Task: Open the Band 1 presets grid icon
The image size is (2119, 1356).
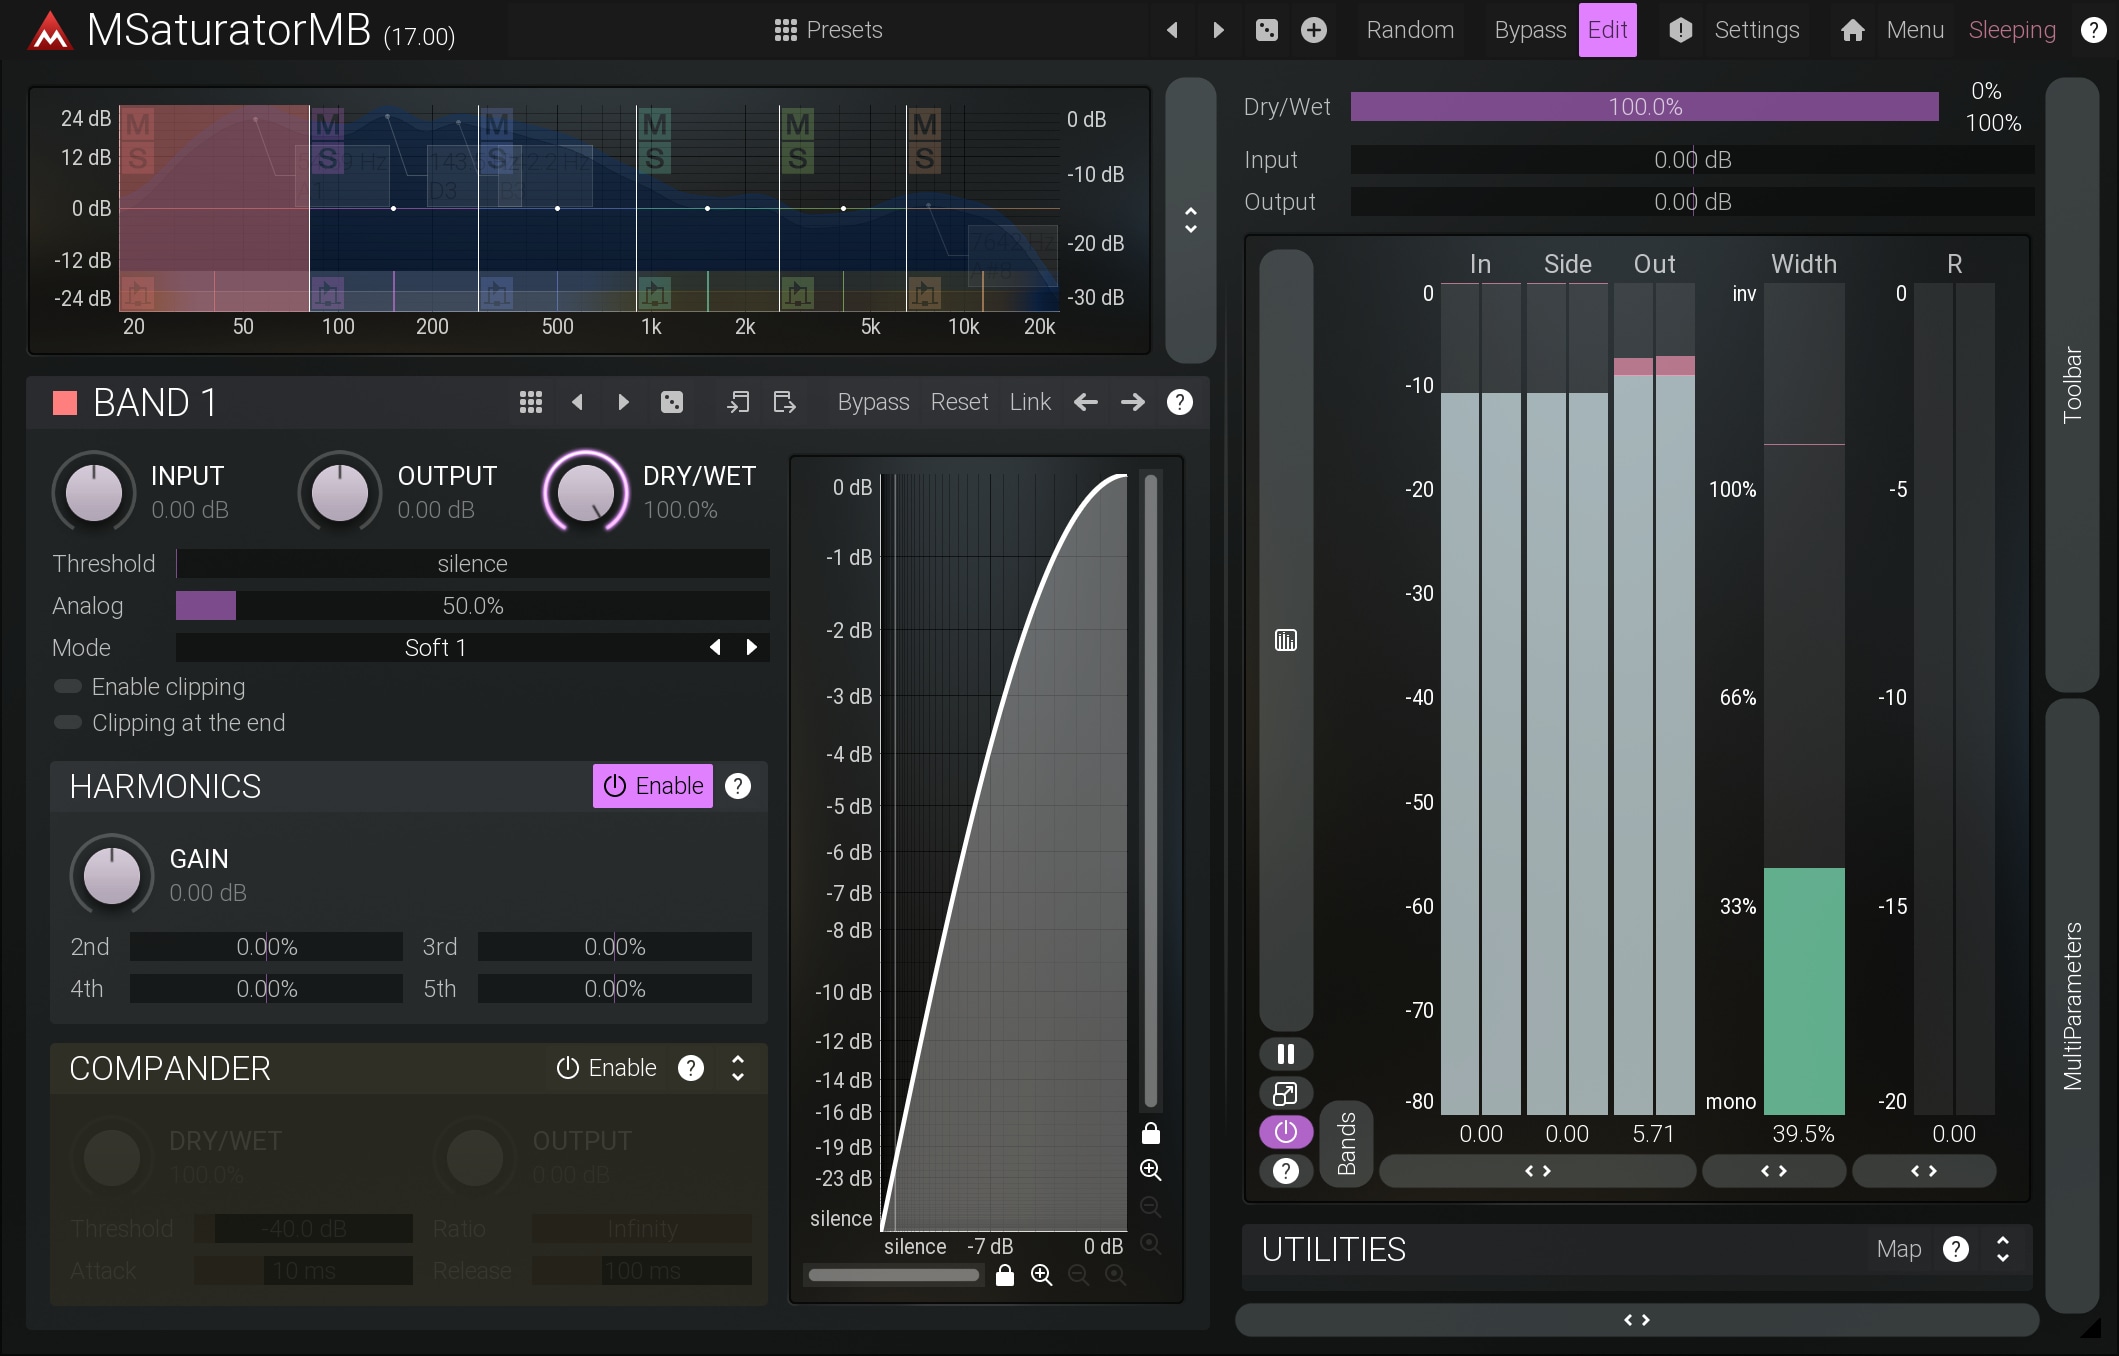Action: click(531, 402)
